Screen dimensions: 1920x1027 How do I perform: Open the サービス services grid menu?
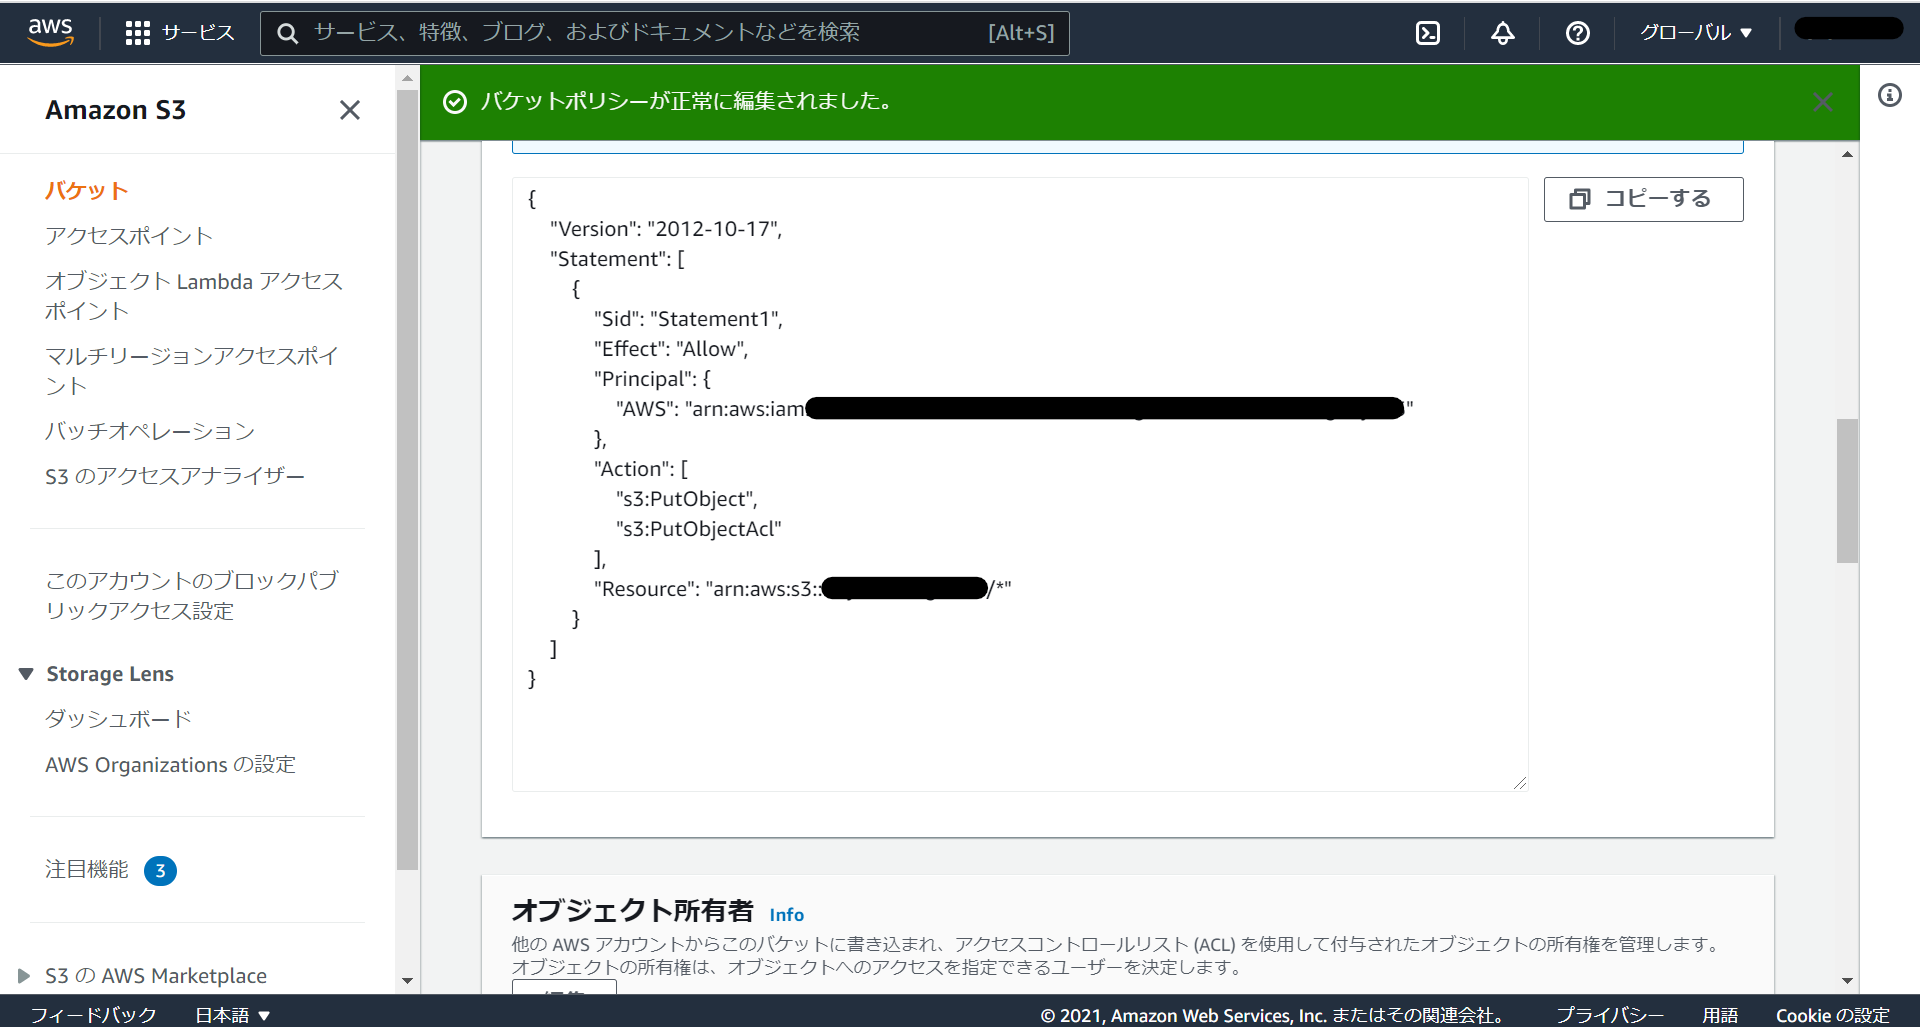click(180, 33)
